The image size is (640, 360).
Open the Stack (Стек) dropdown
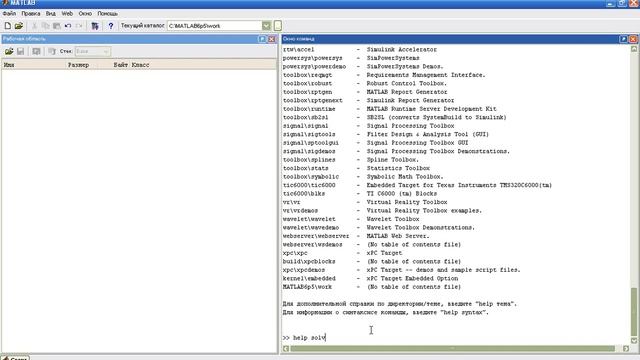coord(93,51)
